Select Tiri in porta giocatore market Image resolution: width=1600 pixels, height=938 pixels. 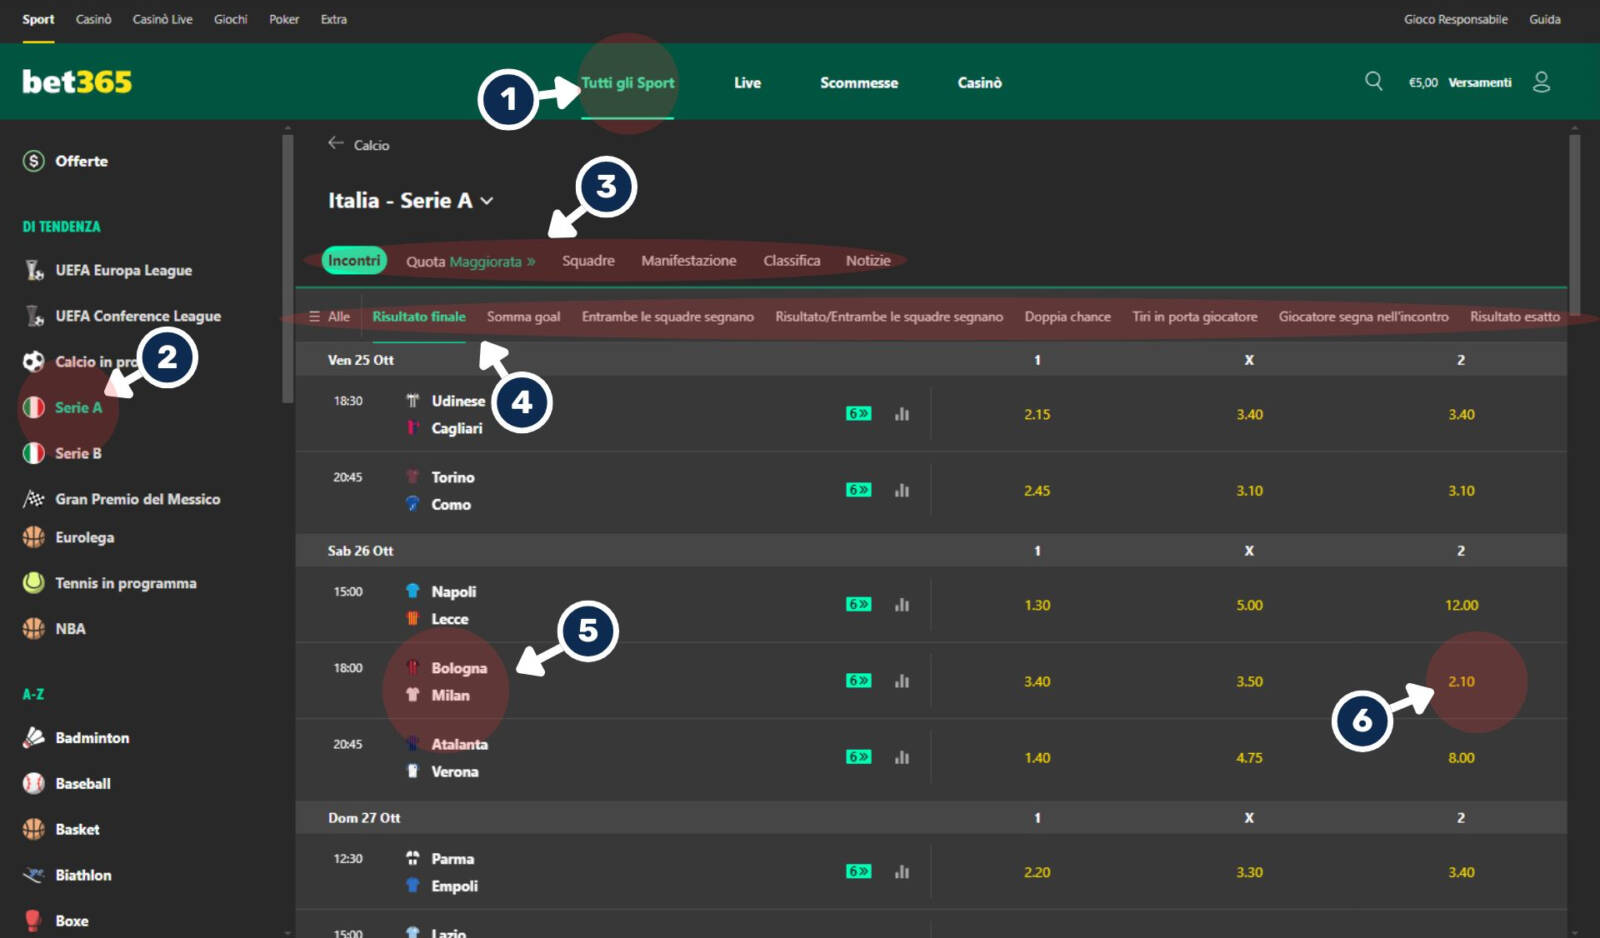(x=1195, y=317)
